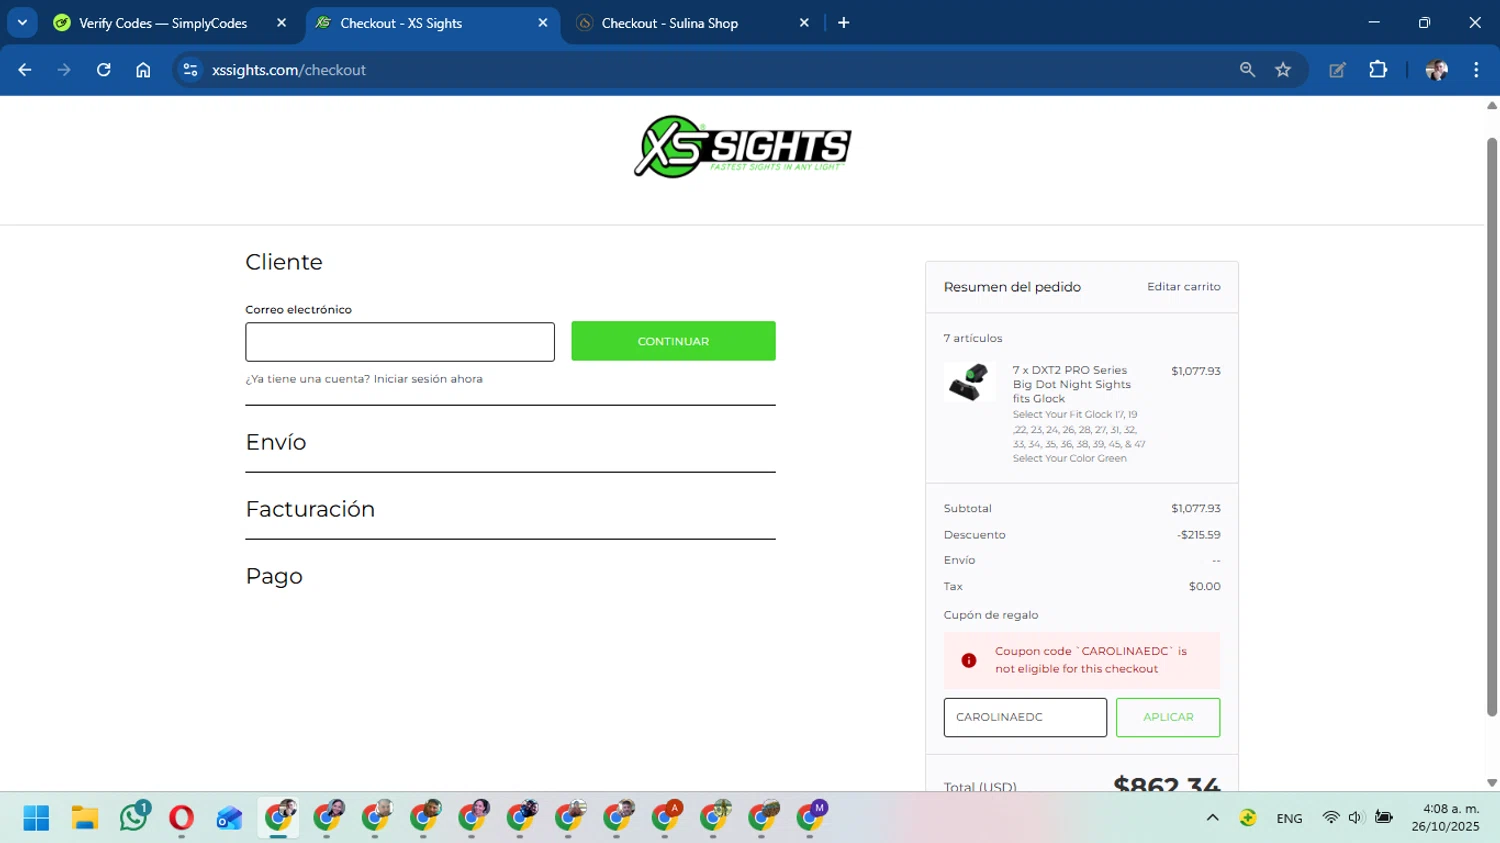This screenshot has width=1500, height=843.
Task: Click the Facturación section heading
Action: (x=310, y=509)
